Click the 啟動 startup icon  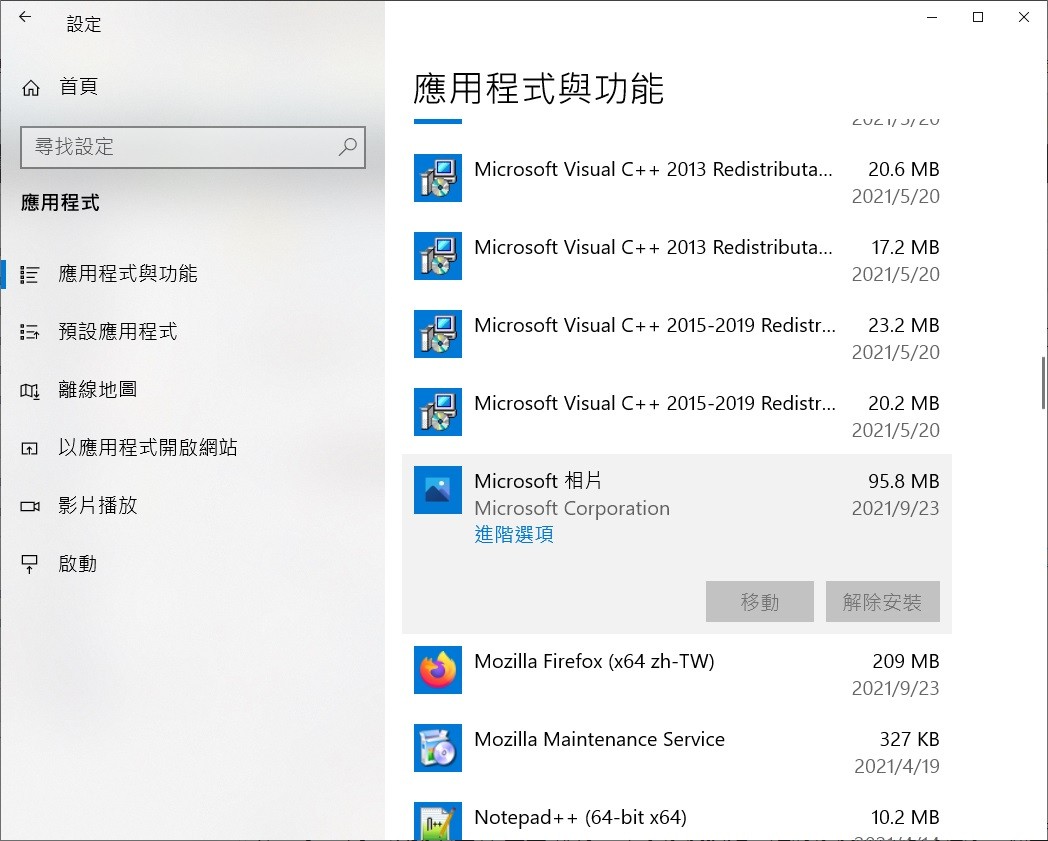[29, 564]
